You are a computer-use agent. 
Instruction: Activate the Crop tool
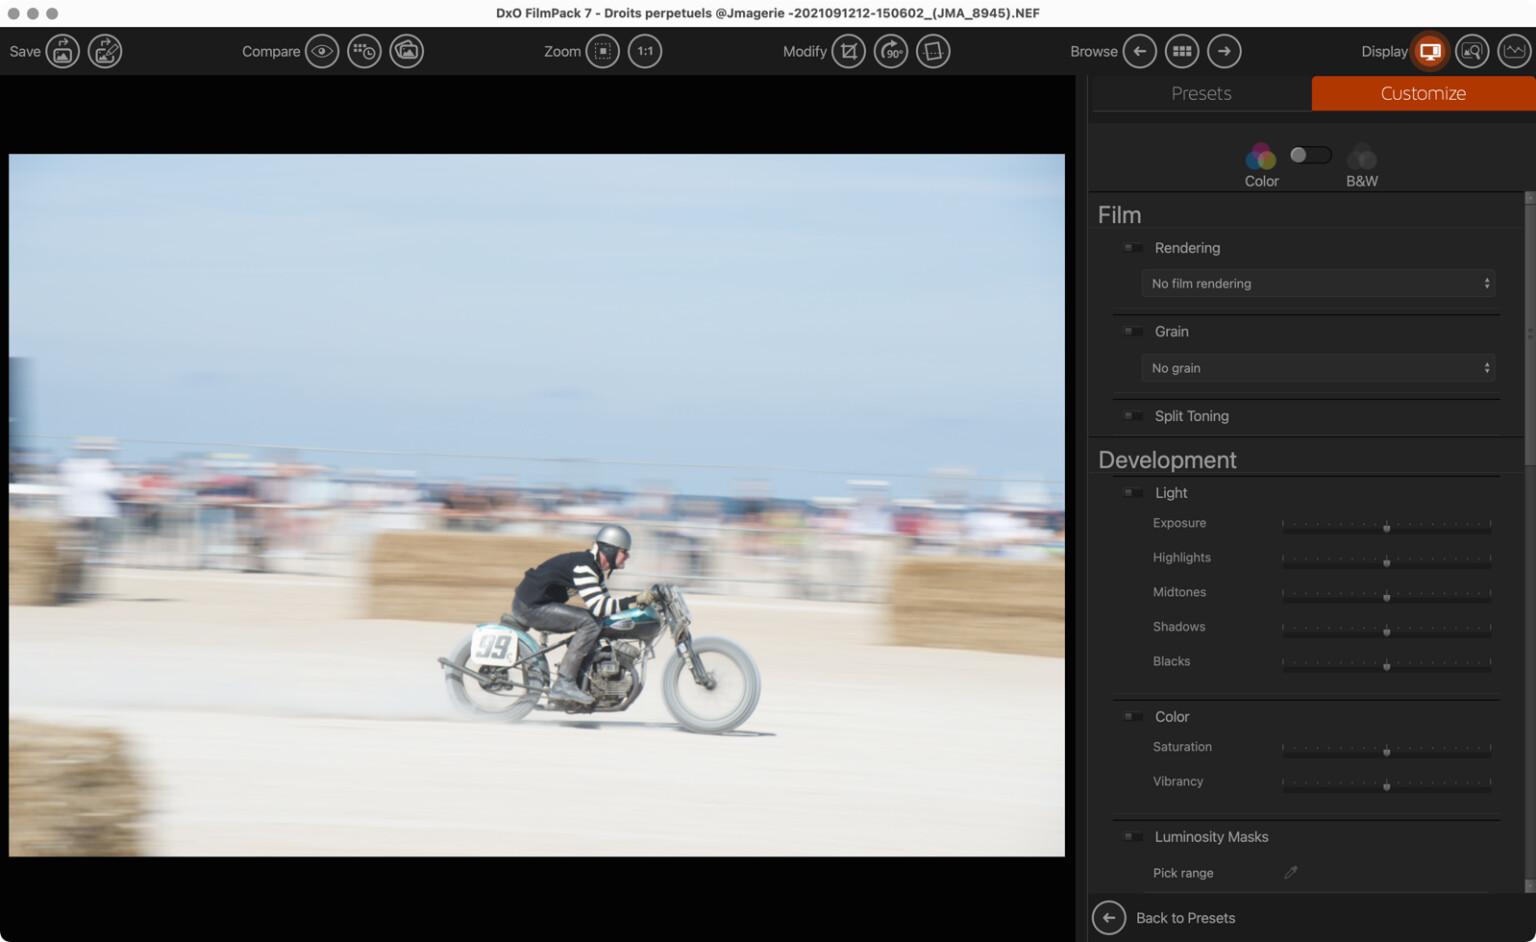(x=849, y=51)
